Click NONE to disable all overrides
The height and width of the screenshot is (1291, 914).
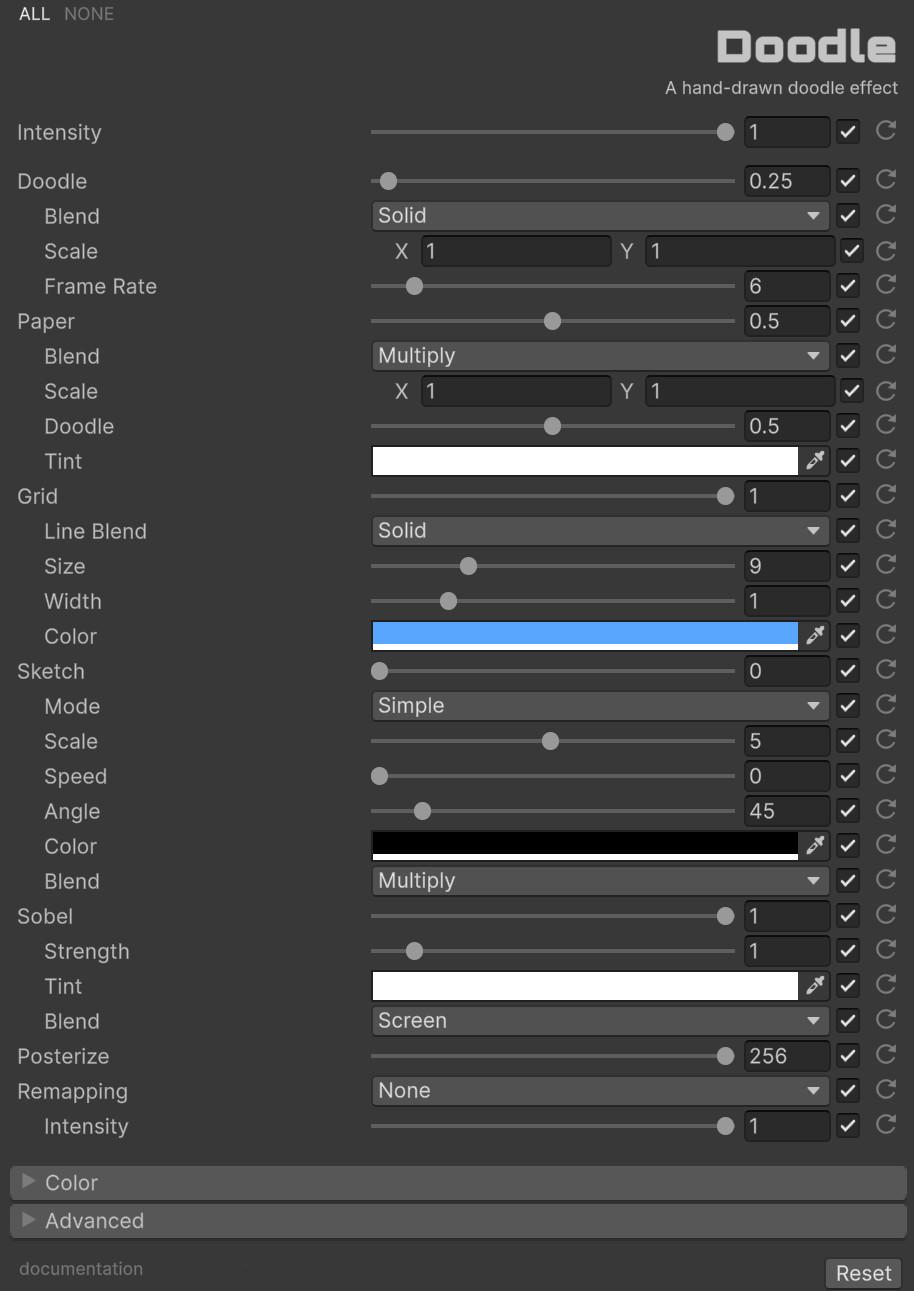point(89,14)
